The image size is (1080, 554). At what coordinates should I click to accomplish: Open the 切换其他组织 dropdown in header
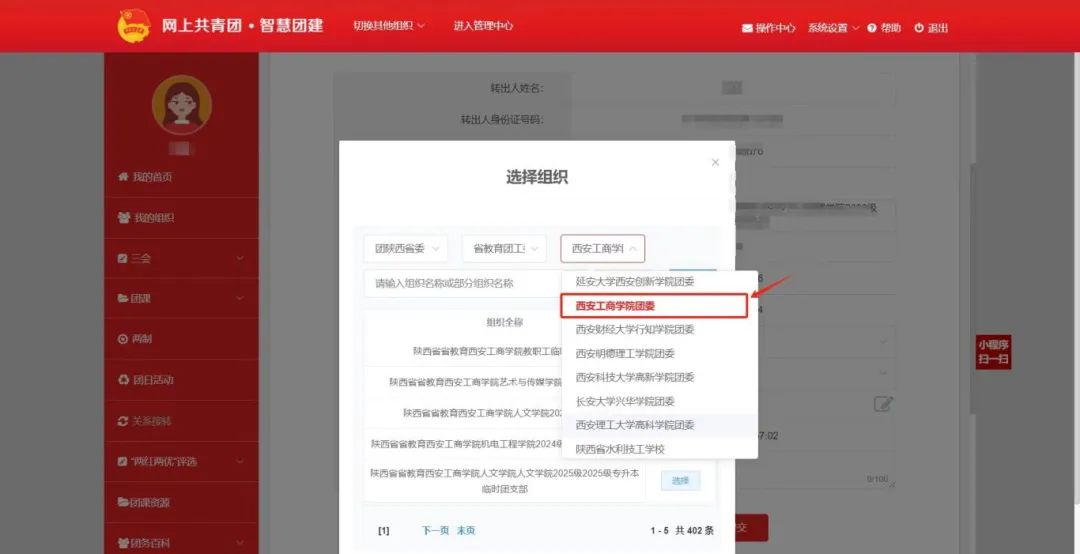click(x=389, y=26)
